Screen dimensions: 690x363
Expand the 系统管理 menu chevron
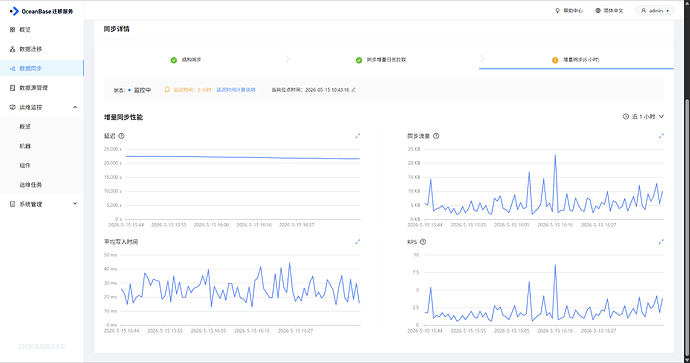pyautogui.click(x=75, y=204)
